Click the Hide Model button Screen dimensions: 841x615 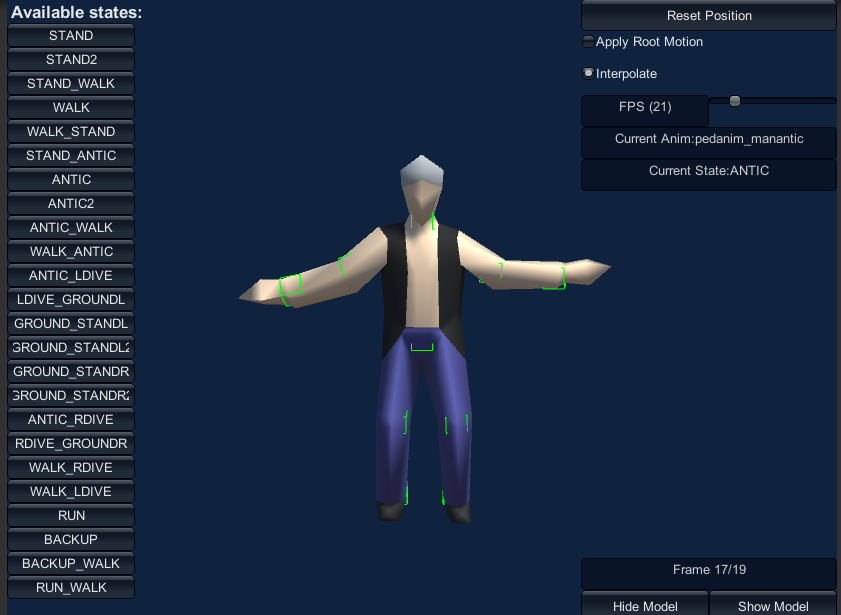645,606
